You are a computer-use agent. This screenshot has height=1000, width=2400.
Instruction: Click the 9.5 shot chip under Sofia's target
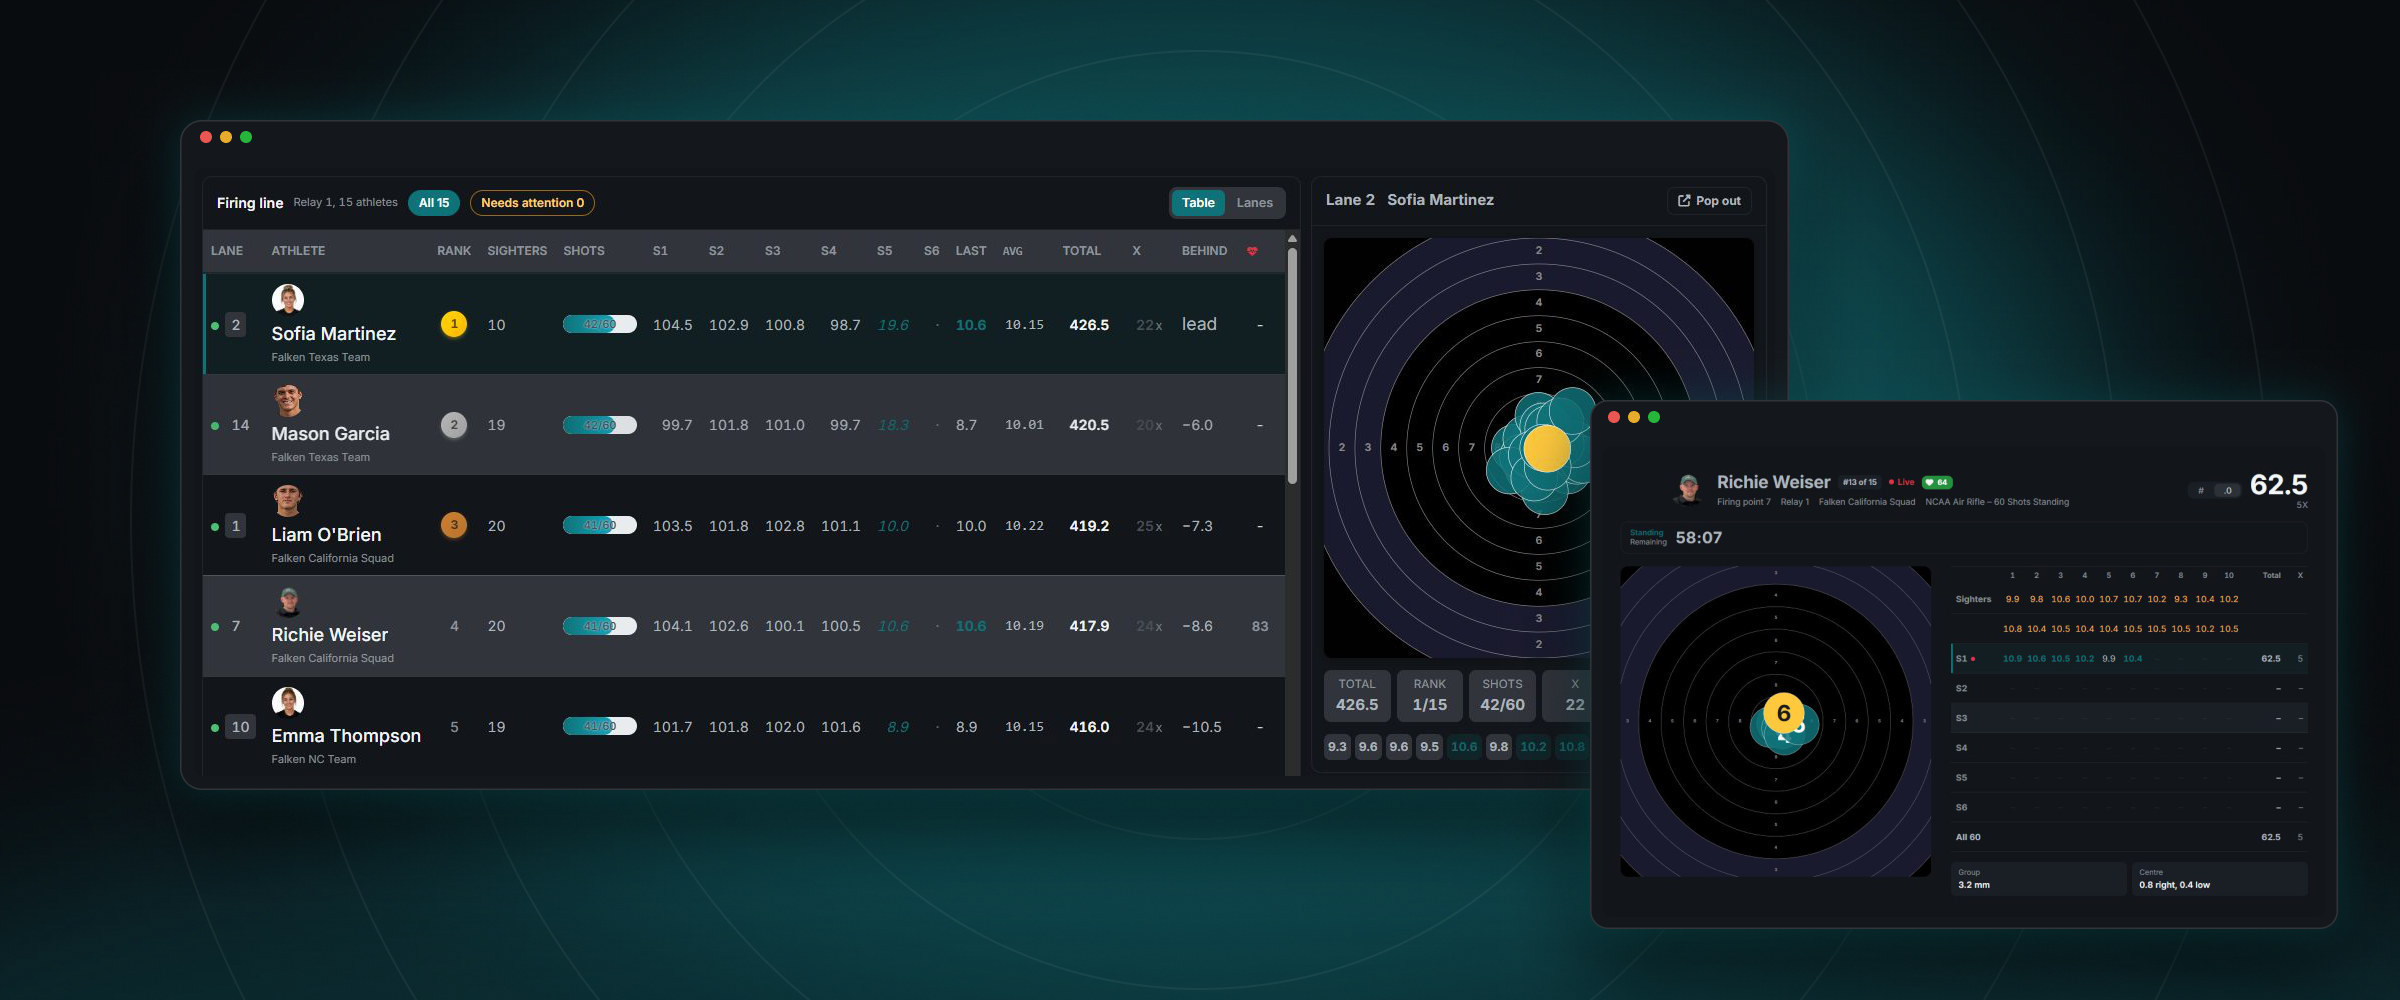tap(1429, 747)
